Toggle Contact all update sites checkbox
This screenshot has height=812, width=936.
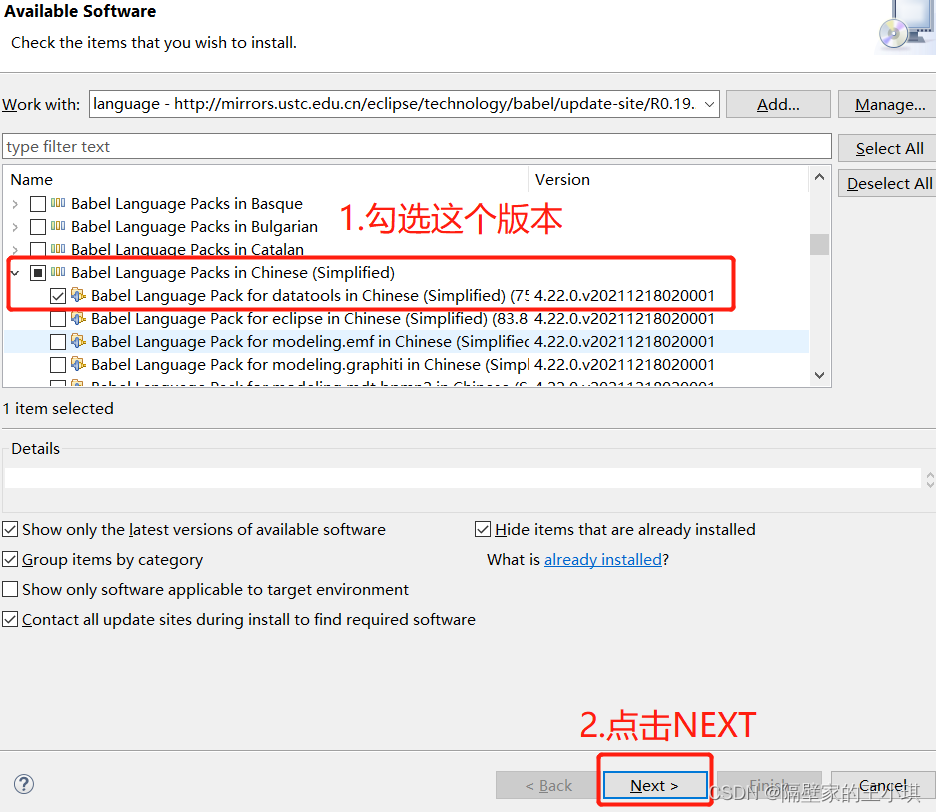point(10,619)
